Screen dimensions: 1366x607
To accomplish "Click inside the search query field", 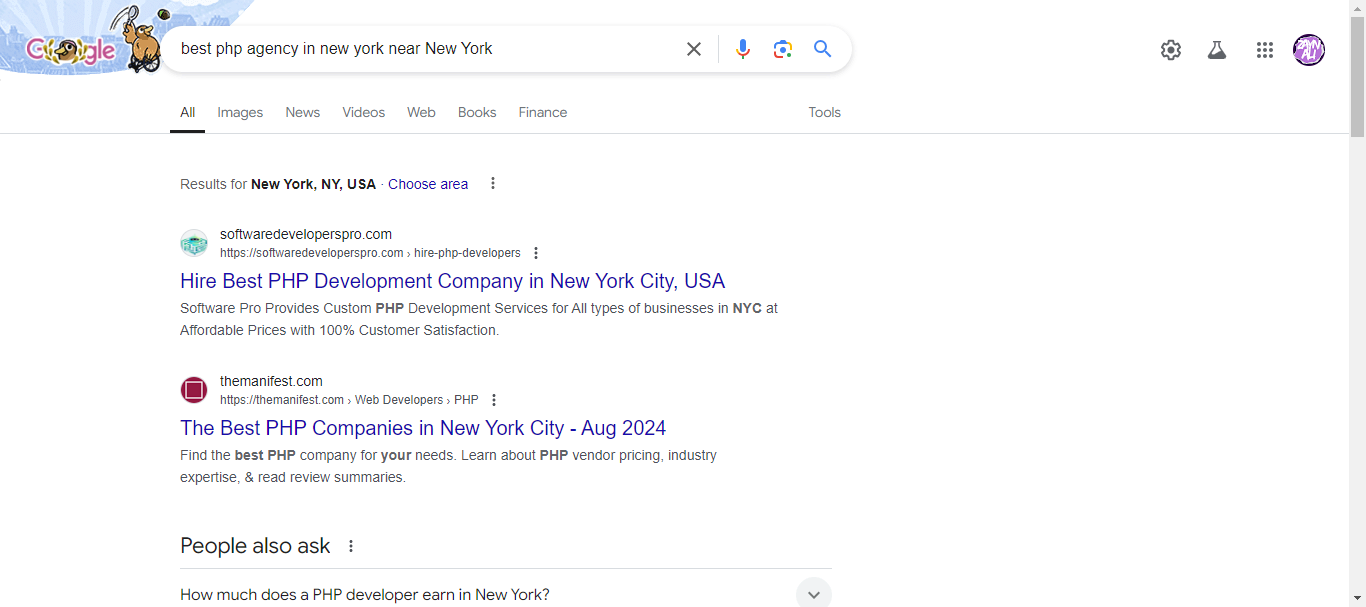I will pos(420,49).
